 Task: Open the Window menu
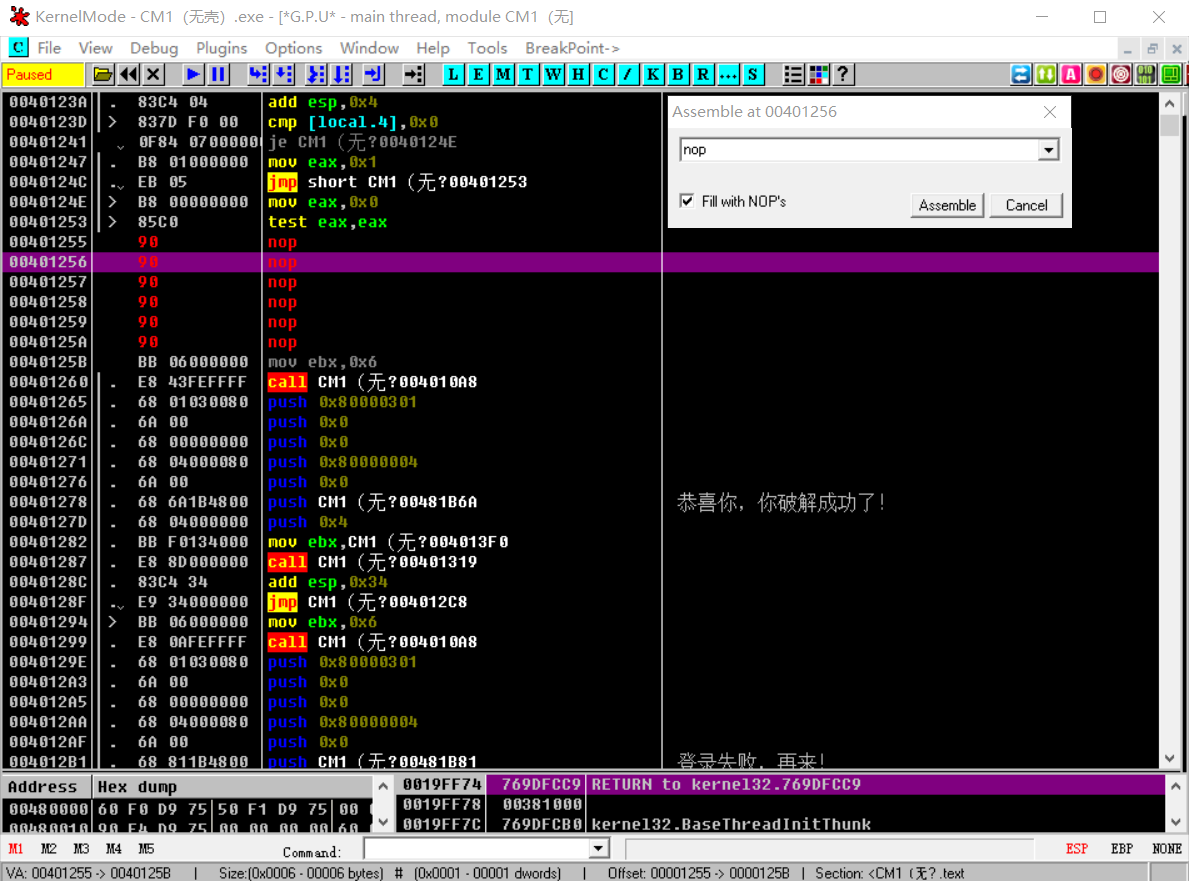(369, 48)
